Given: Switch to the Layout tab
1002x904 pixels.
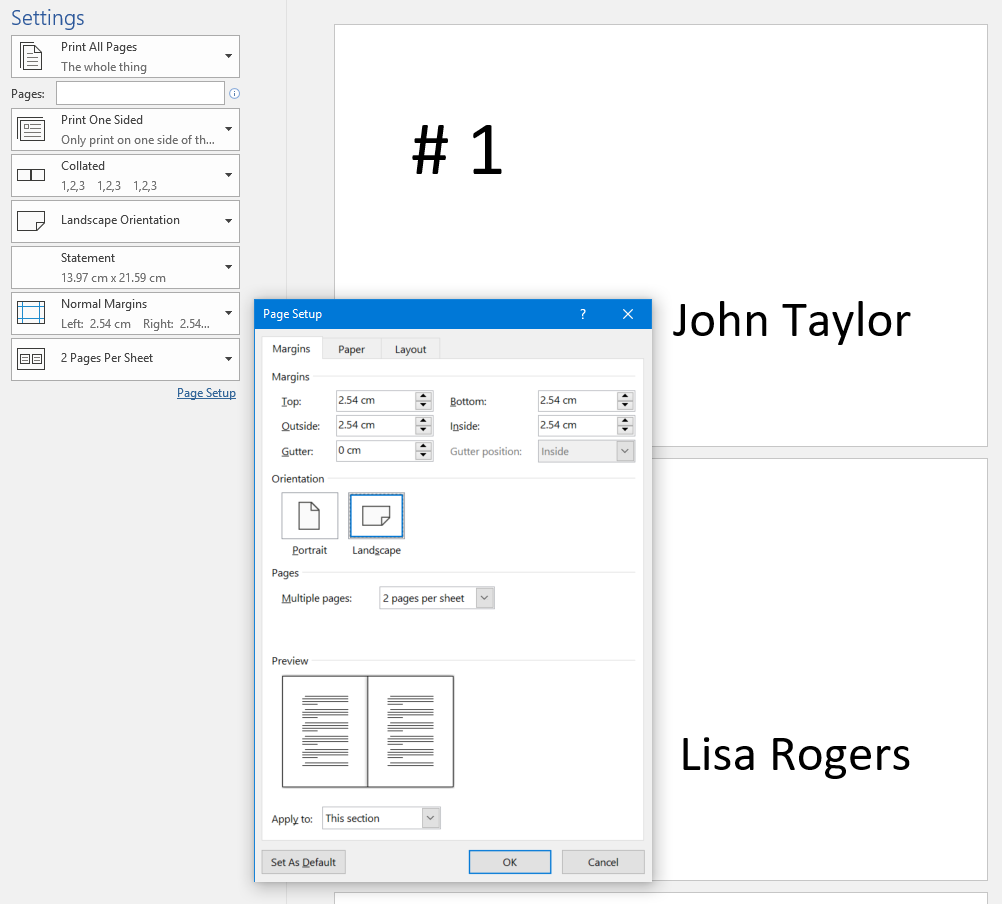Looking at the screenshot, I should point(410,349).
